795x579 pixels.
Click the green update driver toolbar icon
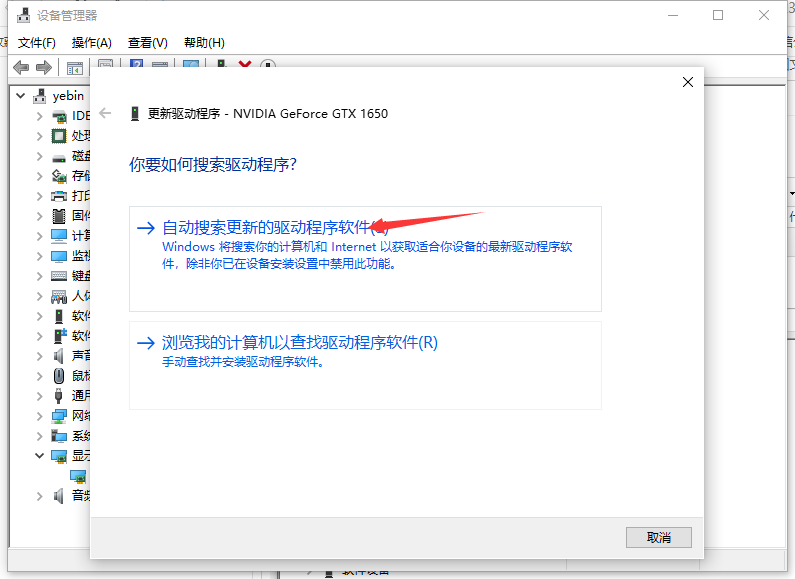pyautogui.click(x=221, y=67)
